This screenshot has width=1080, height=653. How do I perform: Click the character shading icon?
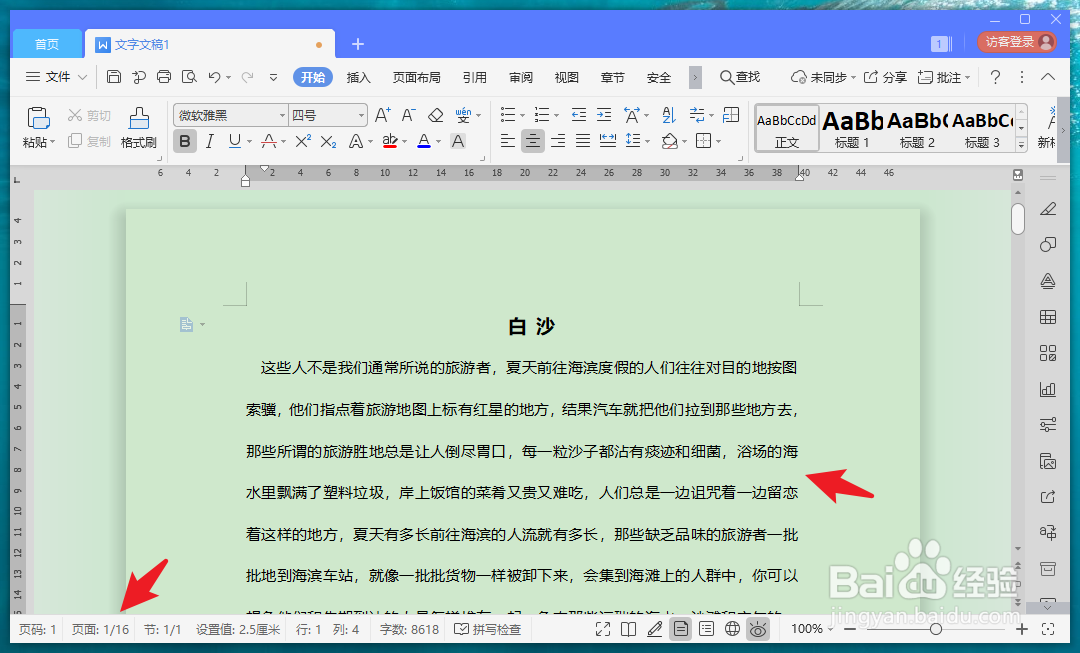click(457, 141)
